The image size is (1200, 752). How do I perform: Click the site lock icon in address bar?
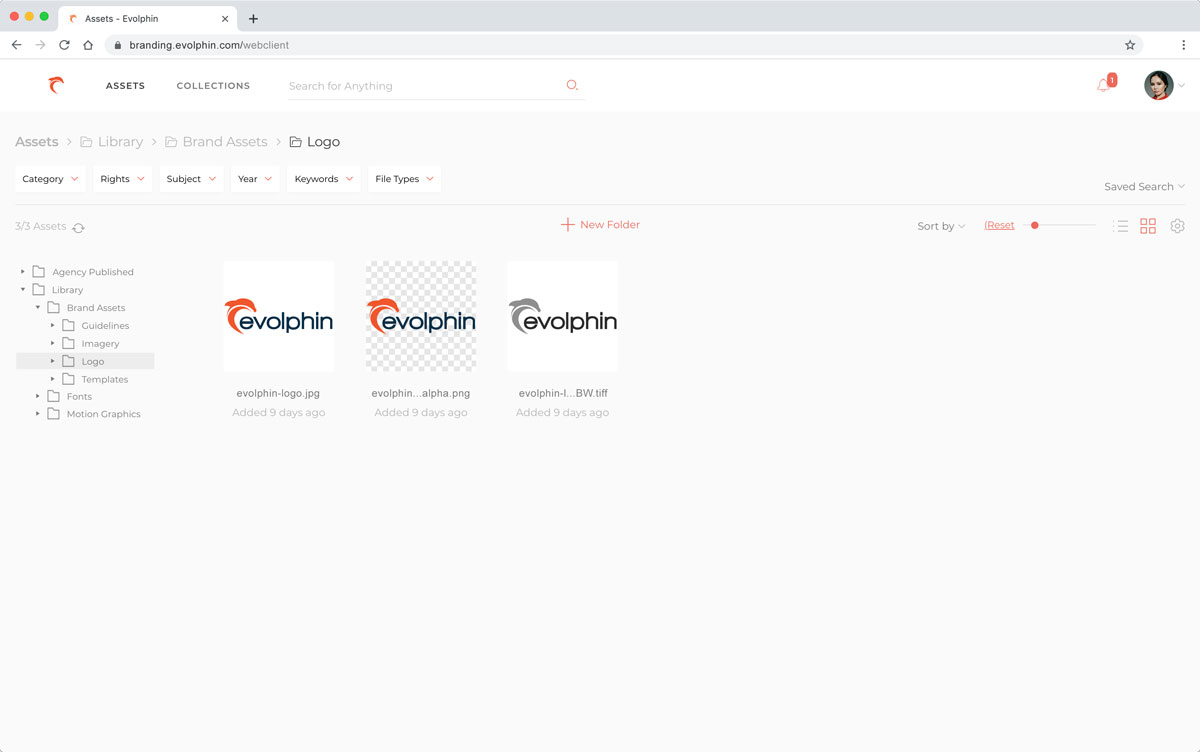pos(118,45)
